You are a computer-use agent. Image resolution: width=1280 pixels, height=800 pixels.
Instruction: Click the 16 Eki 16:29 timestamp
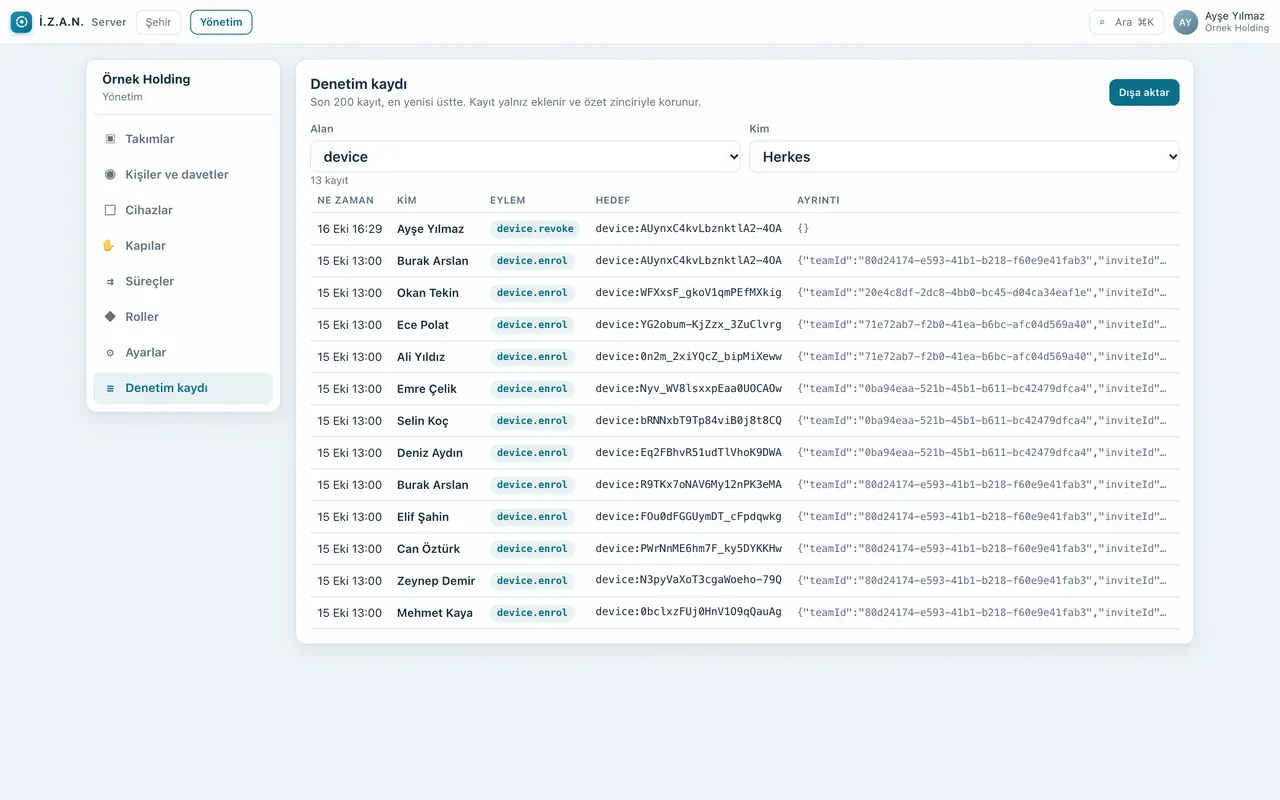click(350, 229)
